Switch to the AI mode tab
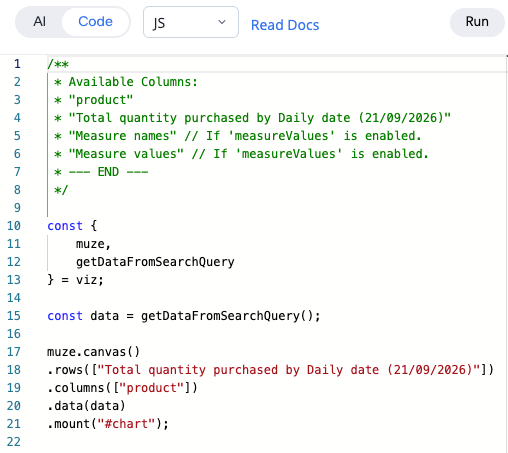This screenshot has width=508, height=453. (39, 22)
